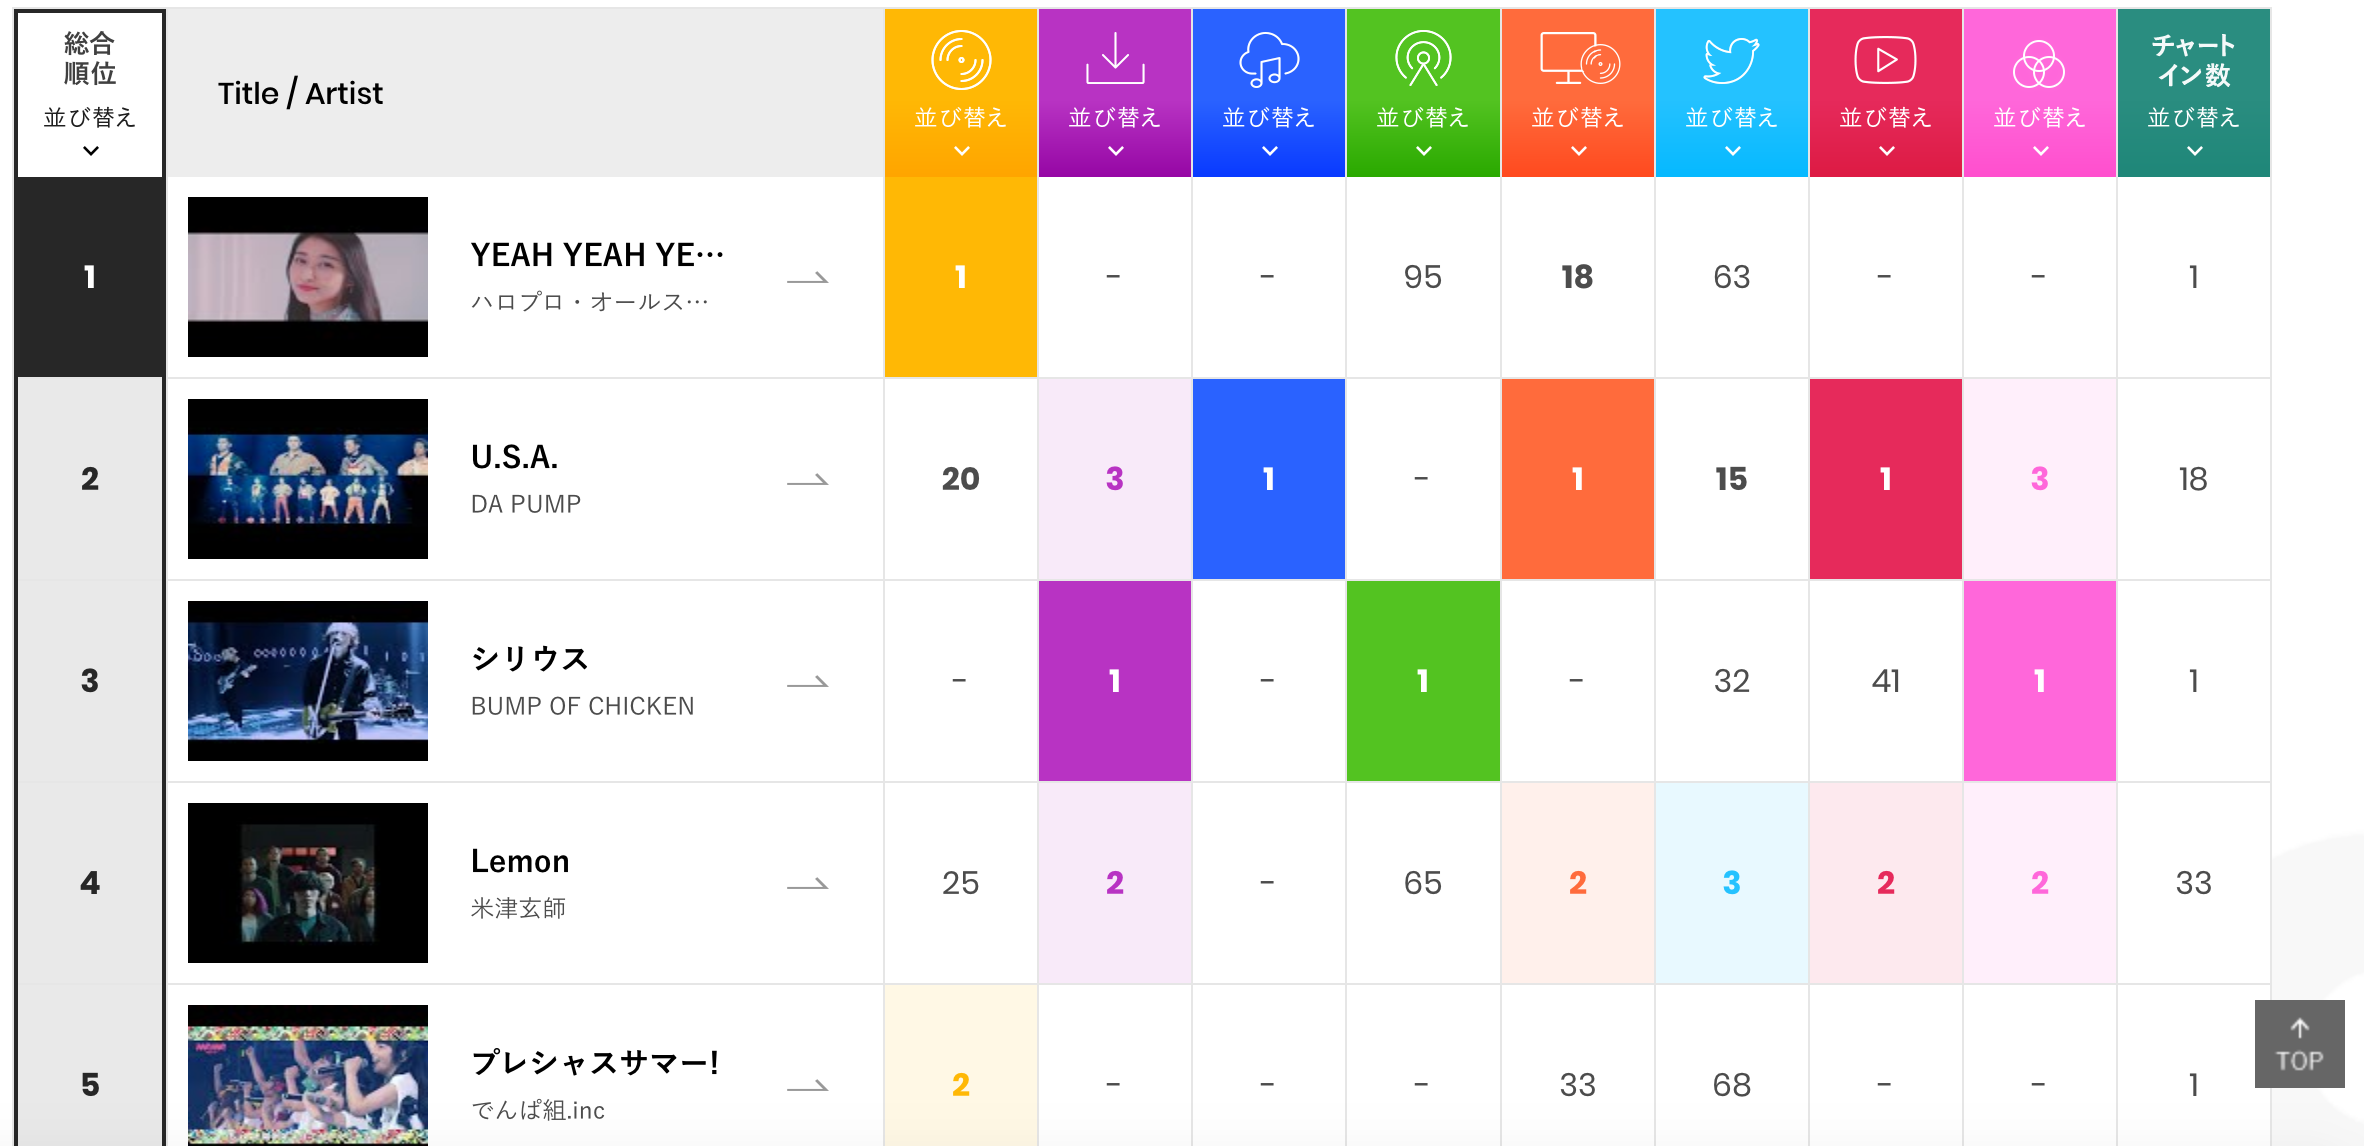This screenshot has height=1146, width=2364.
Task: Expand sort chevron under the Twitter column
Action: 1732,151
